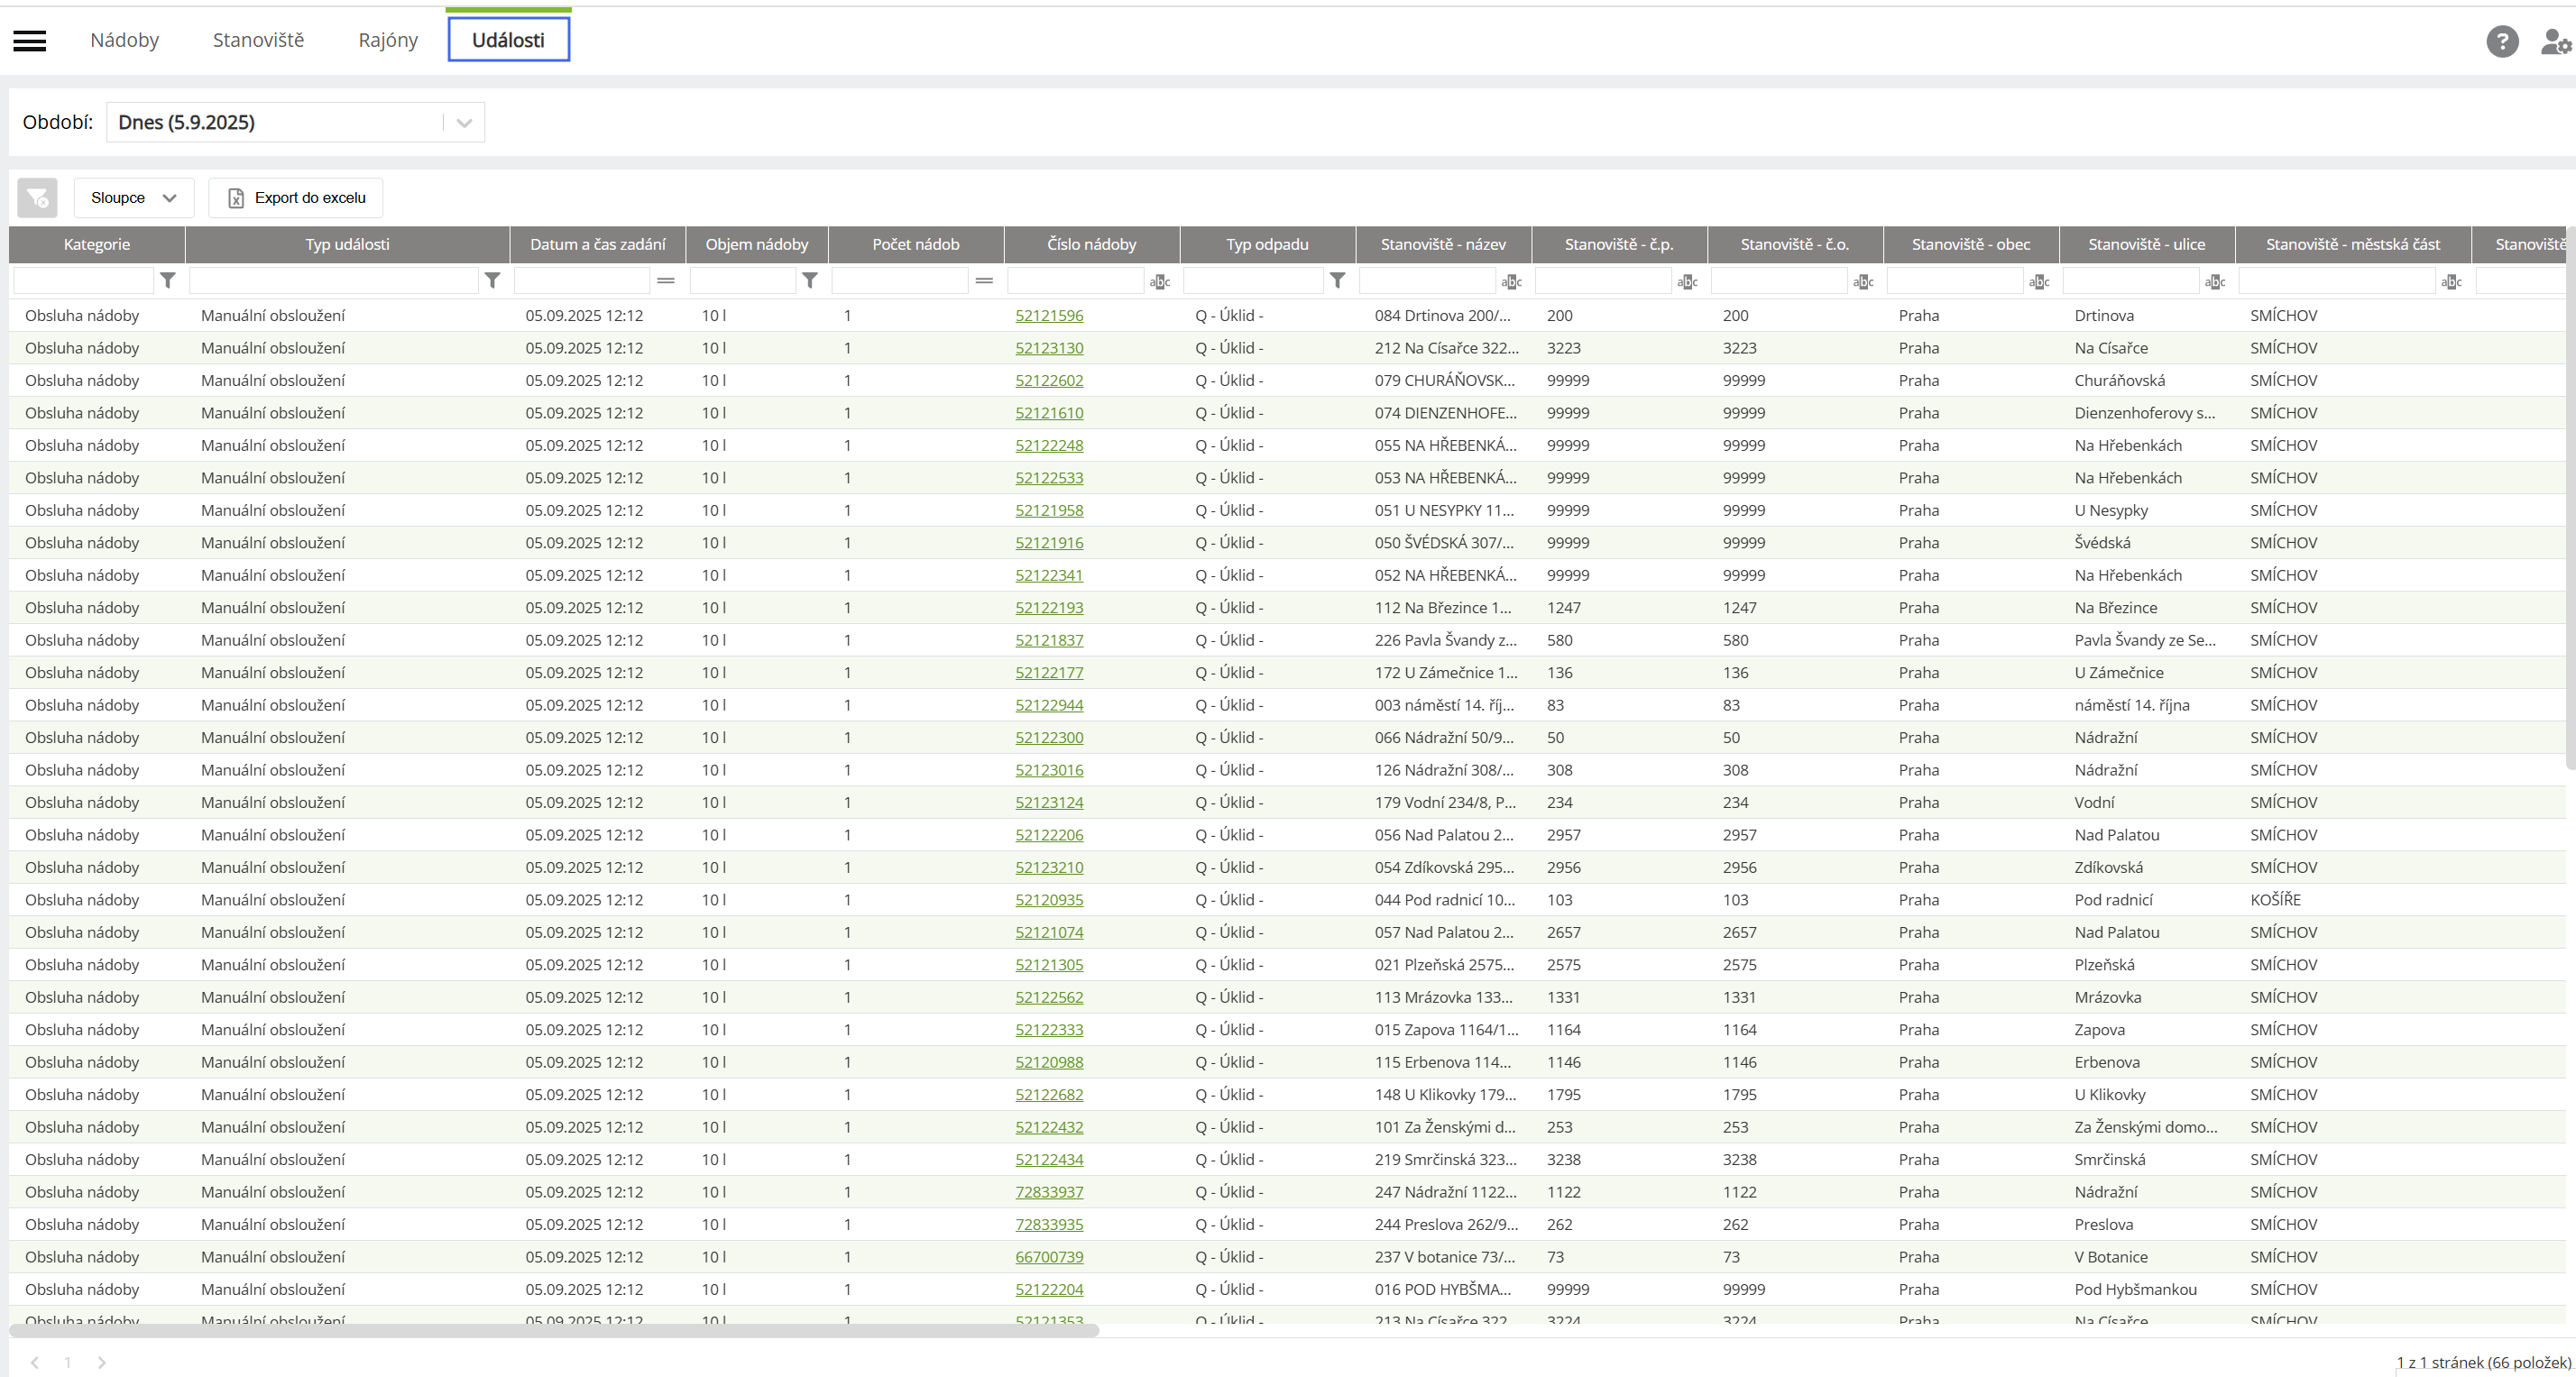
Task: Switch to the Nádoby tab
Action: pos(124,40)
